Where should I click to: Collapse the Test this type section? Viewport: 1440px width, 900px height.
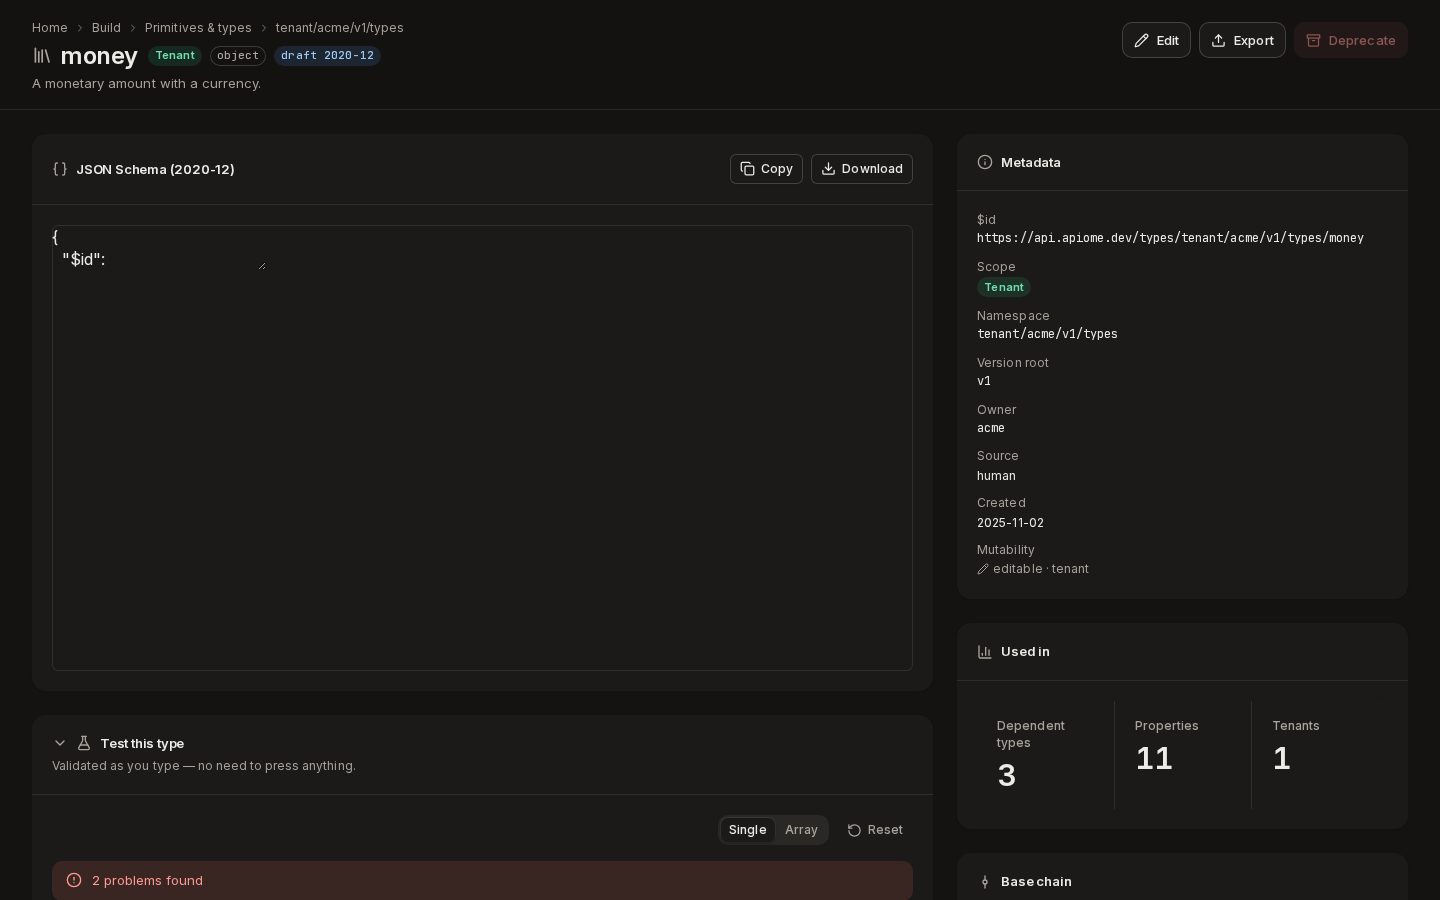(x=60, y=743)
